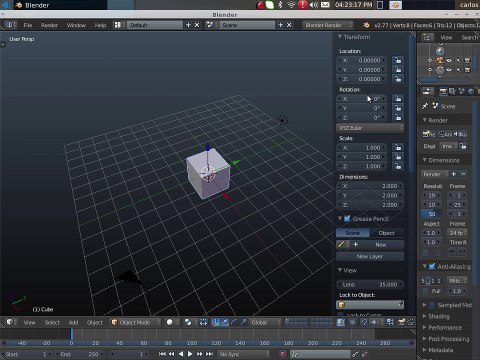Toggle lock on Scale Y

[x=398, y=157]
